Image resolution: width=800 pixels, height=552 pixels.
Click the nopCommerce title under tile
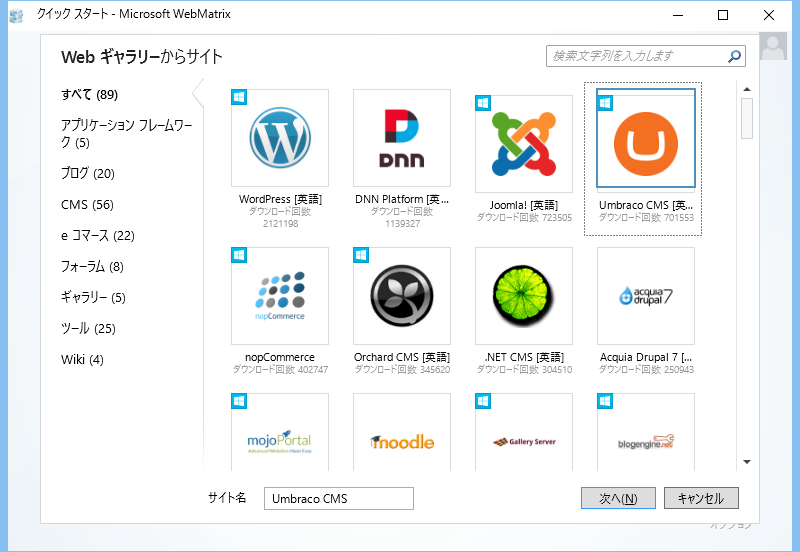[280, 357]
